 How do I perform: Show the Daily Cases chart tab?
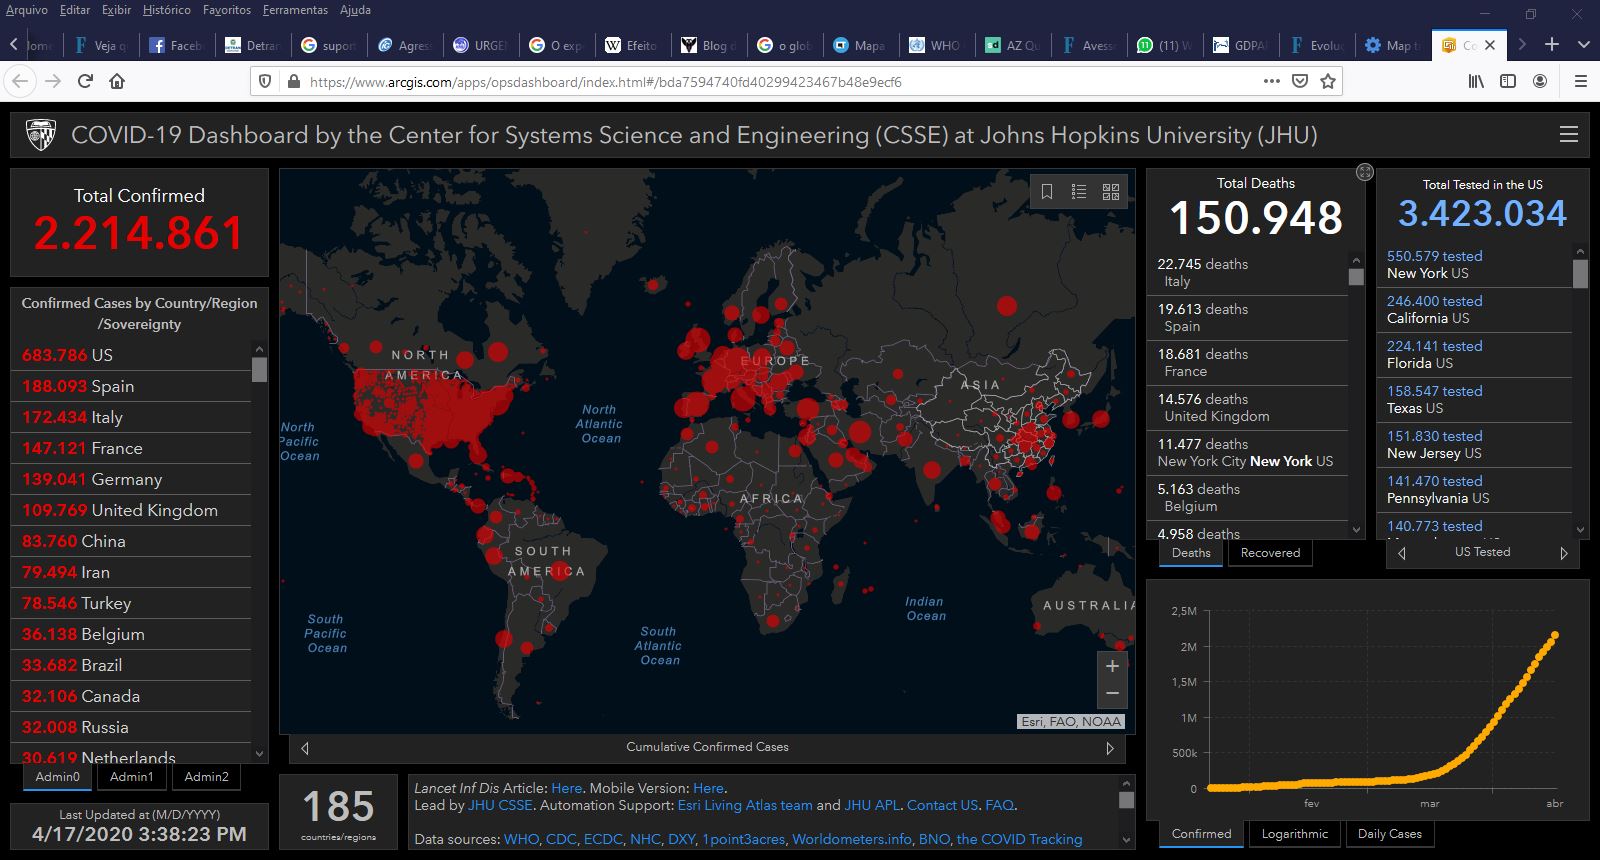(x=1390, y=834)
